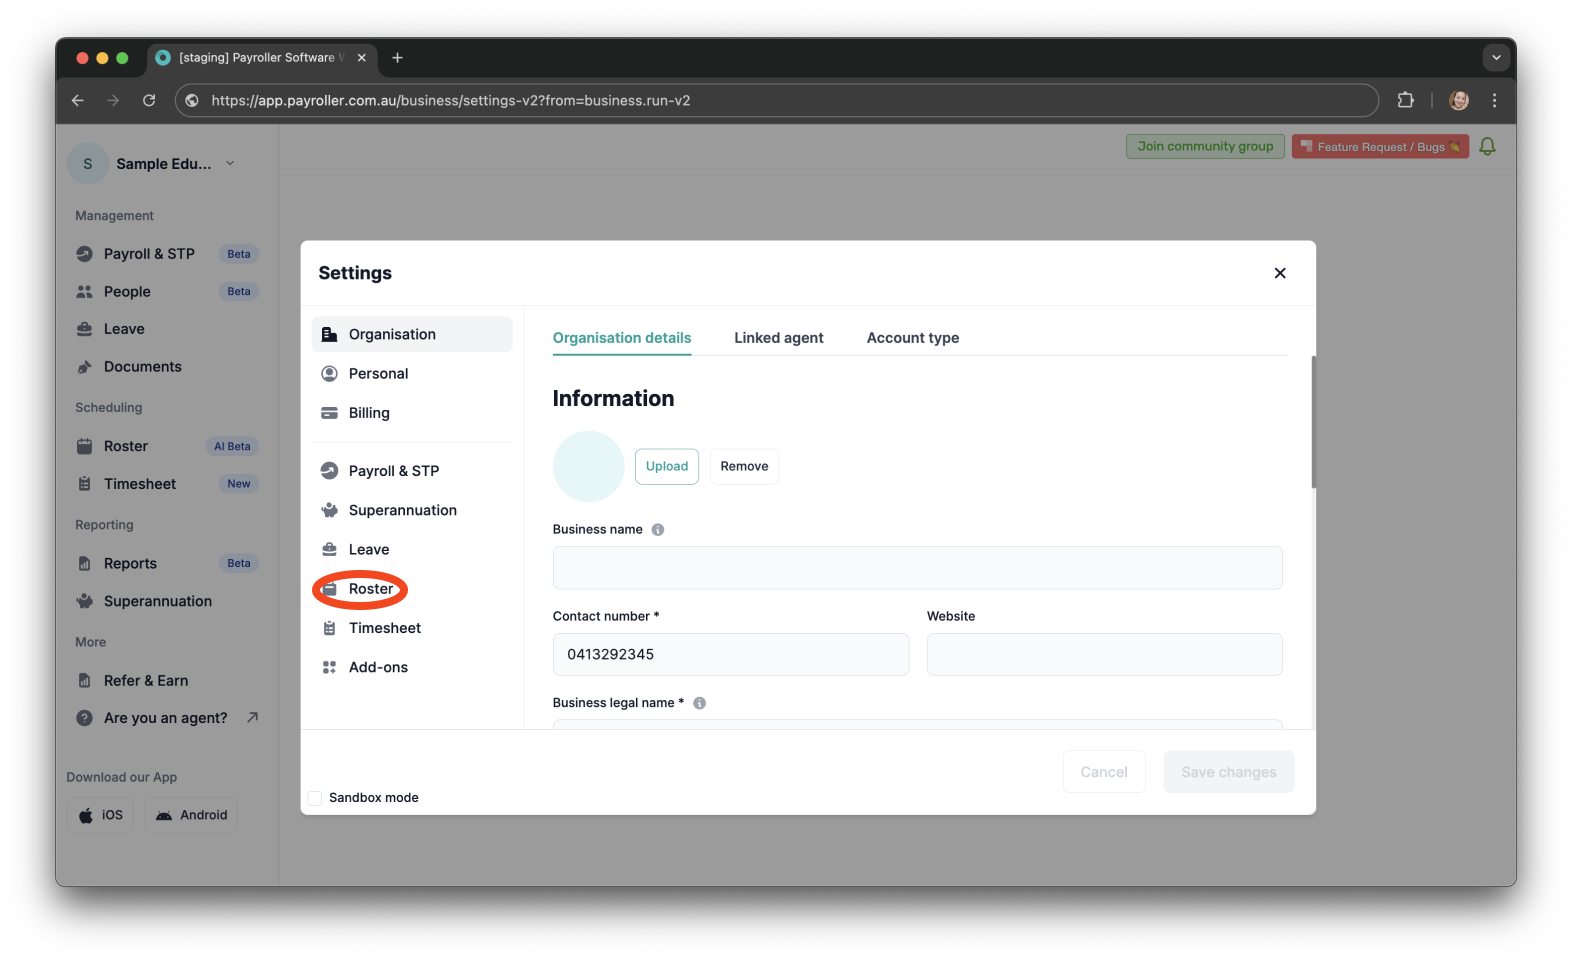Open Roster settings in dialog
Viewport: 1573px width, 960px height.
[x=412, y=589]
